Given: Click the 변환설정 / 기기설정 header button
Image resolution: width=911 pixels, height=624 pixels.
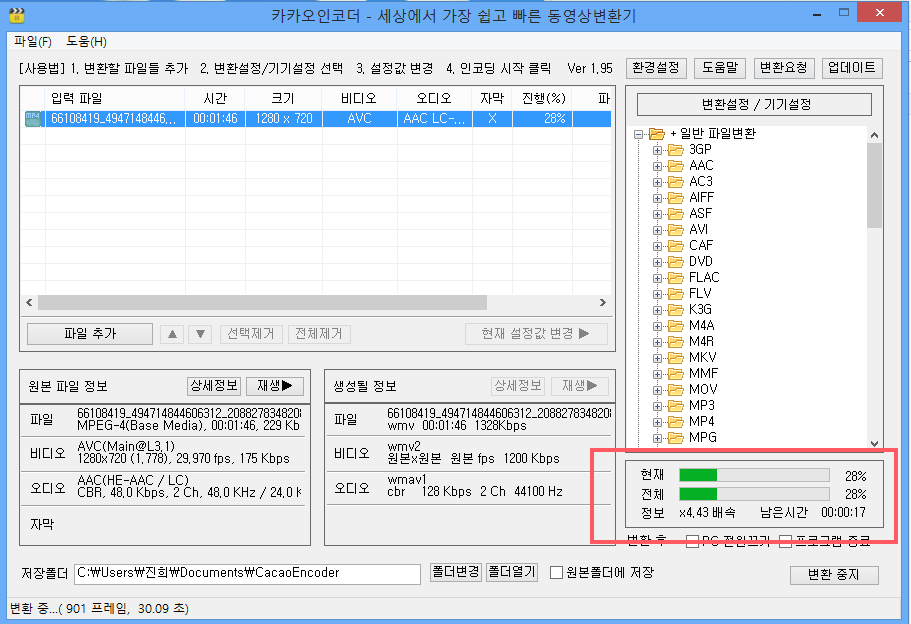Looking at the screenshot, I should click(754, 105).
